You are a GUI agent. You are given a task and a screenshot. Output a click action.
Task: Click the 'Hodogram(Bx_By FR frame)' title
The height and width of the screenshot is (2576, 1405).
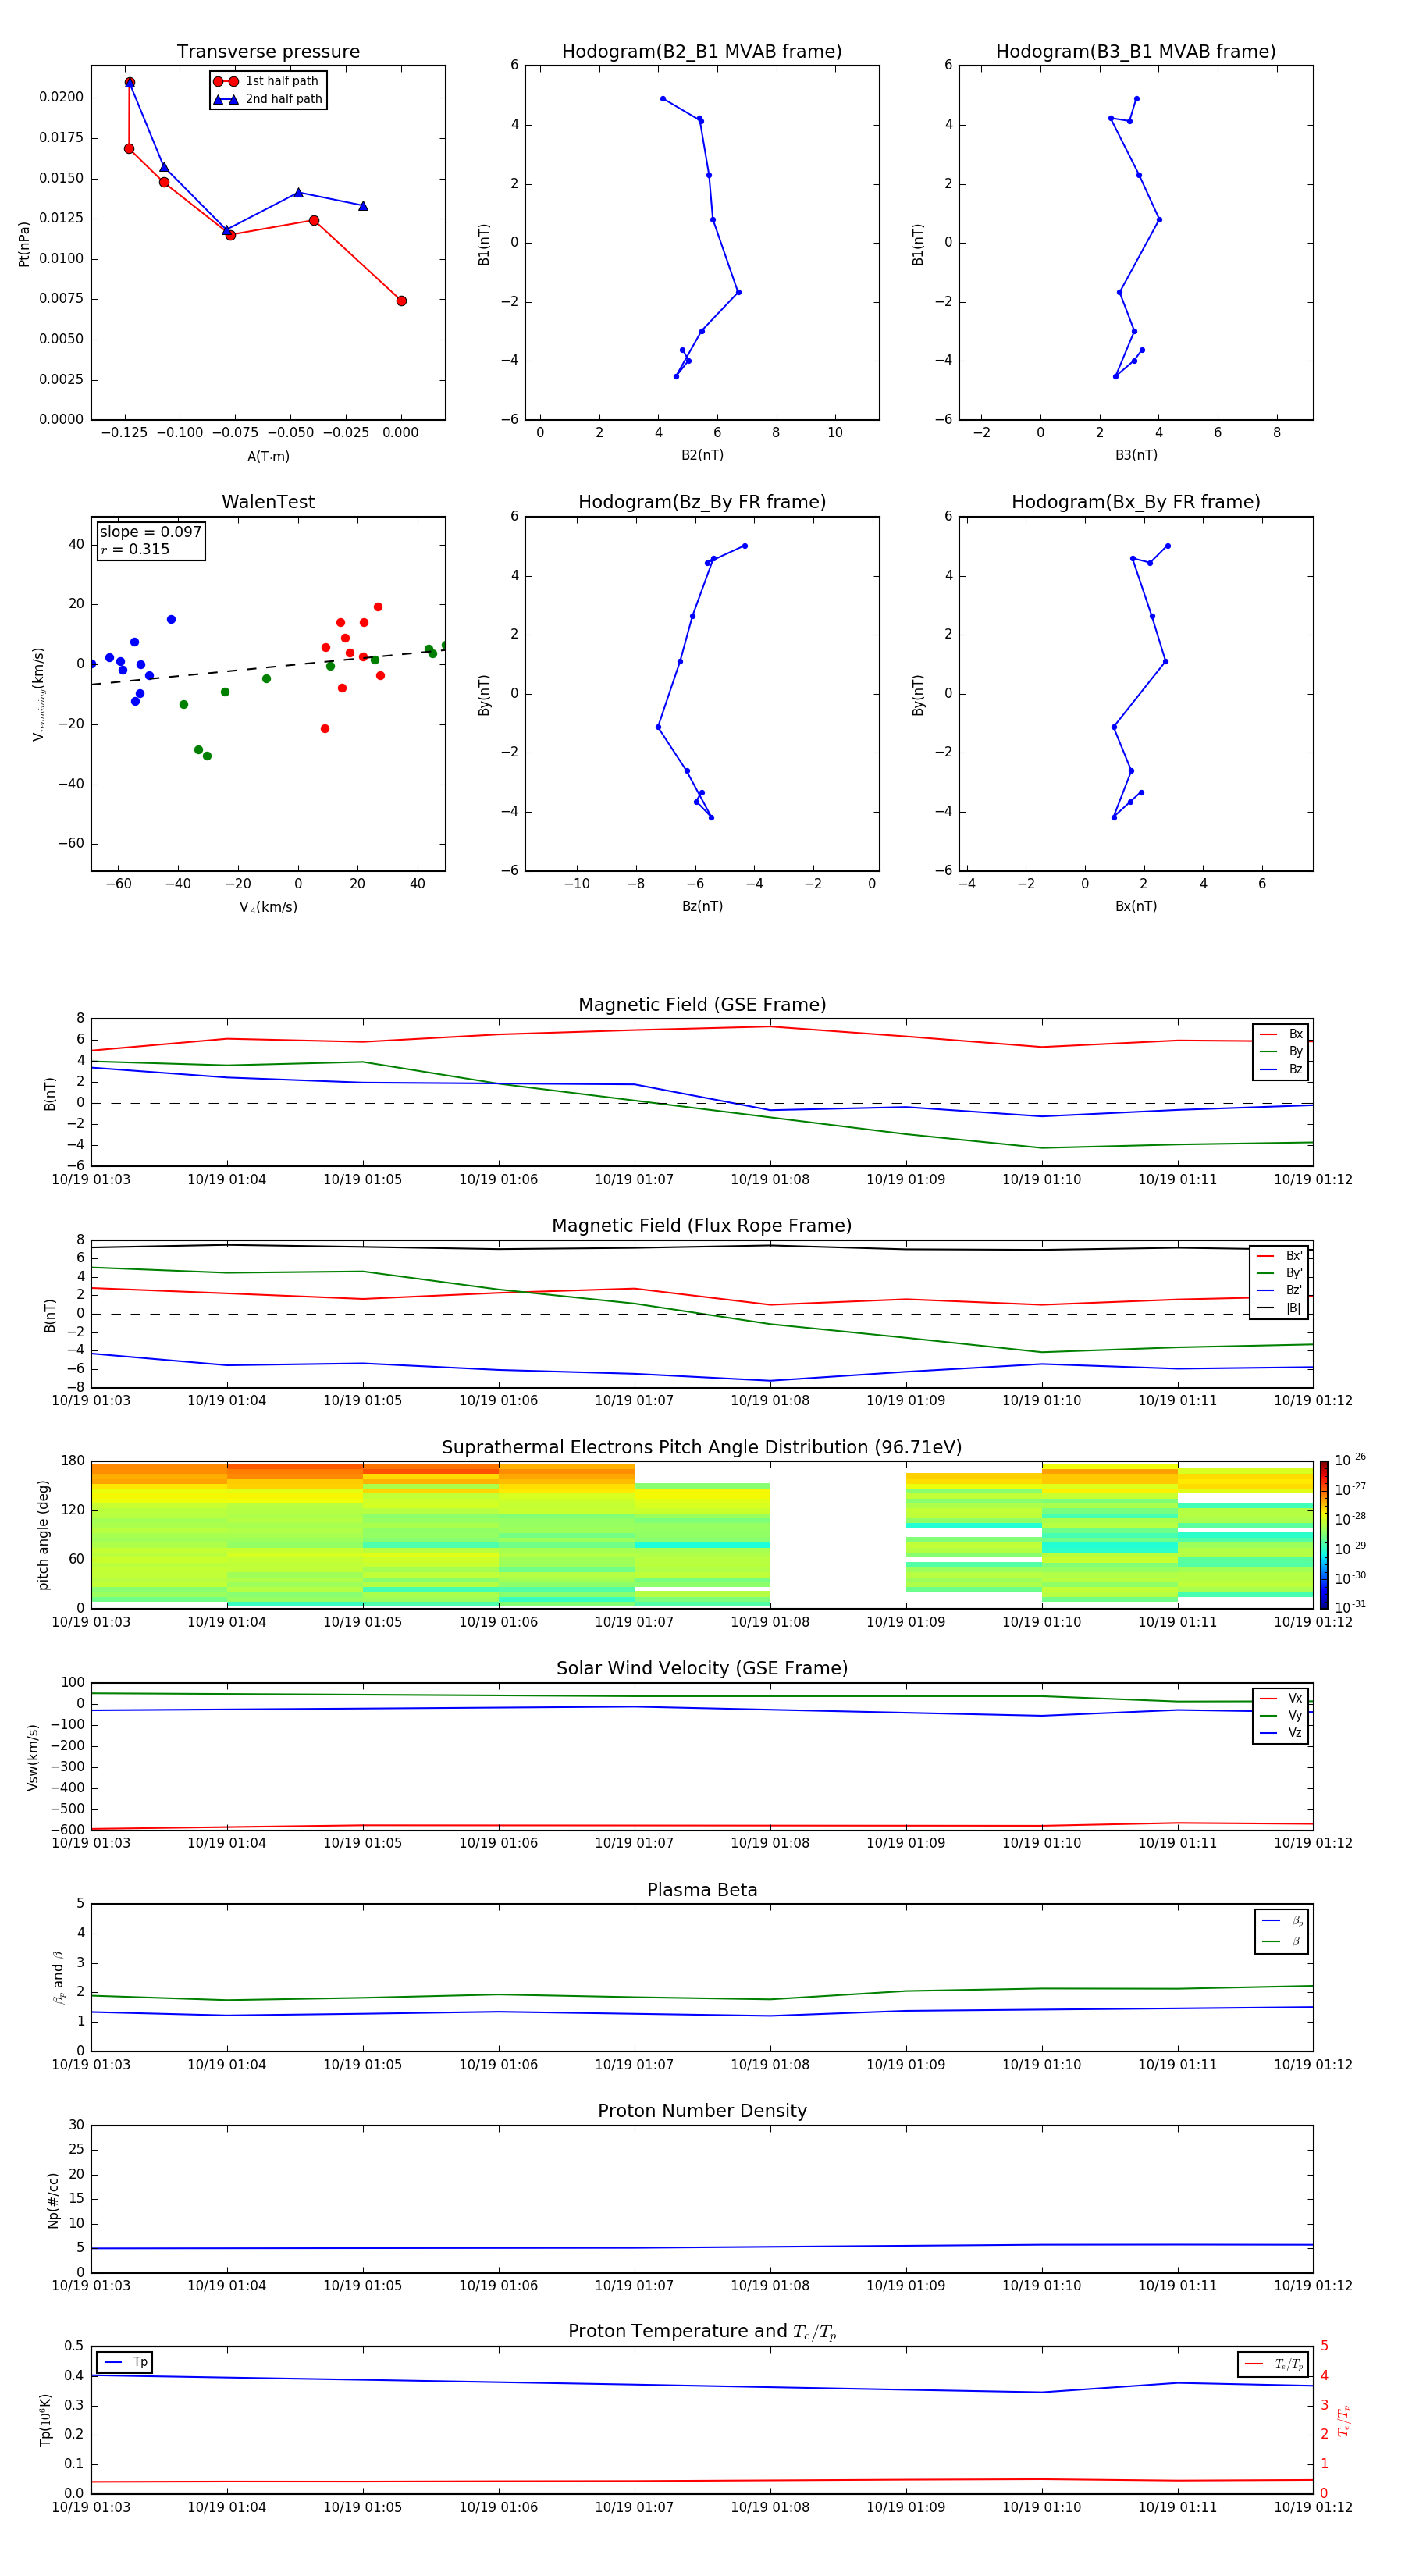pyautogui.click(x=1136, y=502)
